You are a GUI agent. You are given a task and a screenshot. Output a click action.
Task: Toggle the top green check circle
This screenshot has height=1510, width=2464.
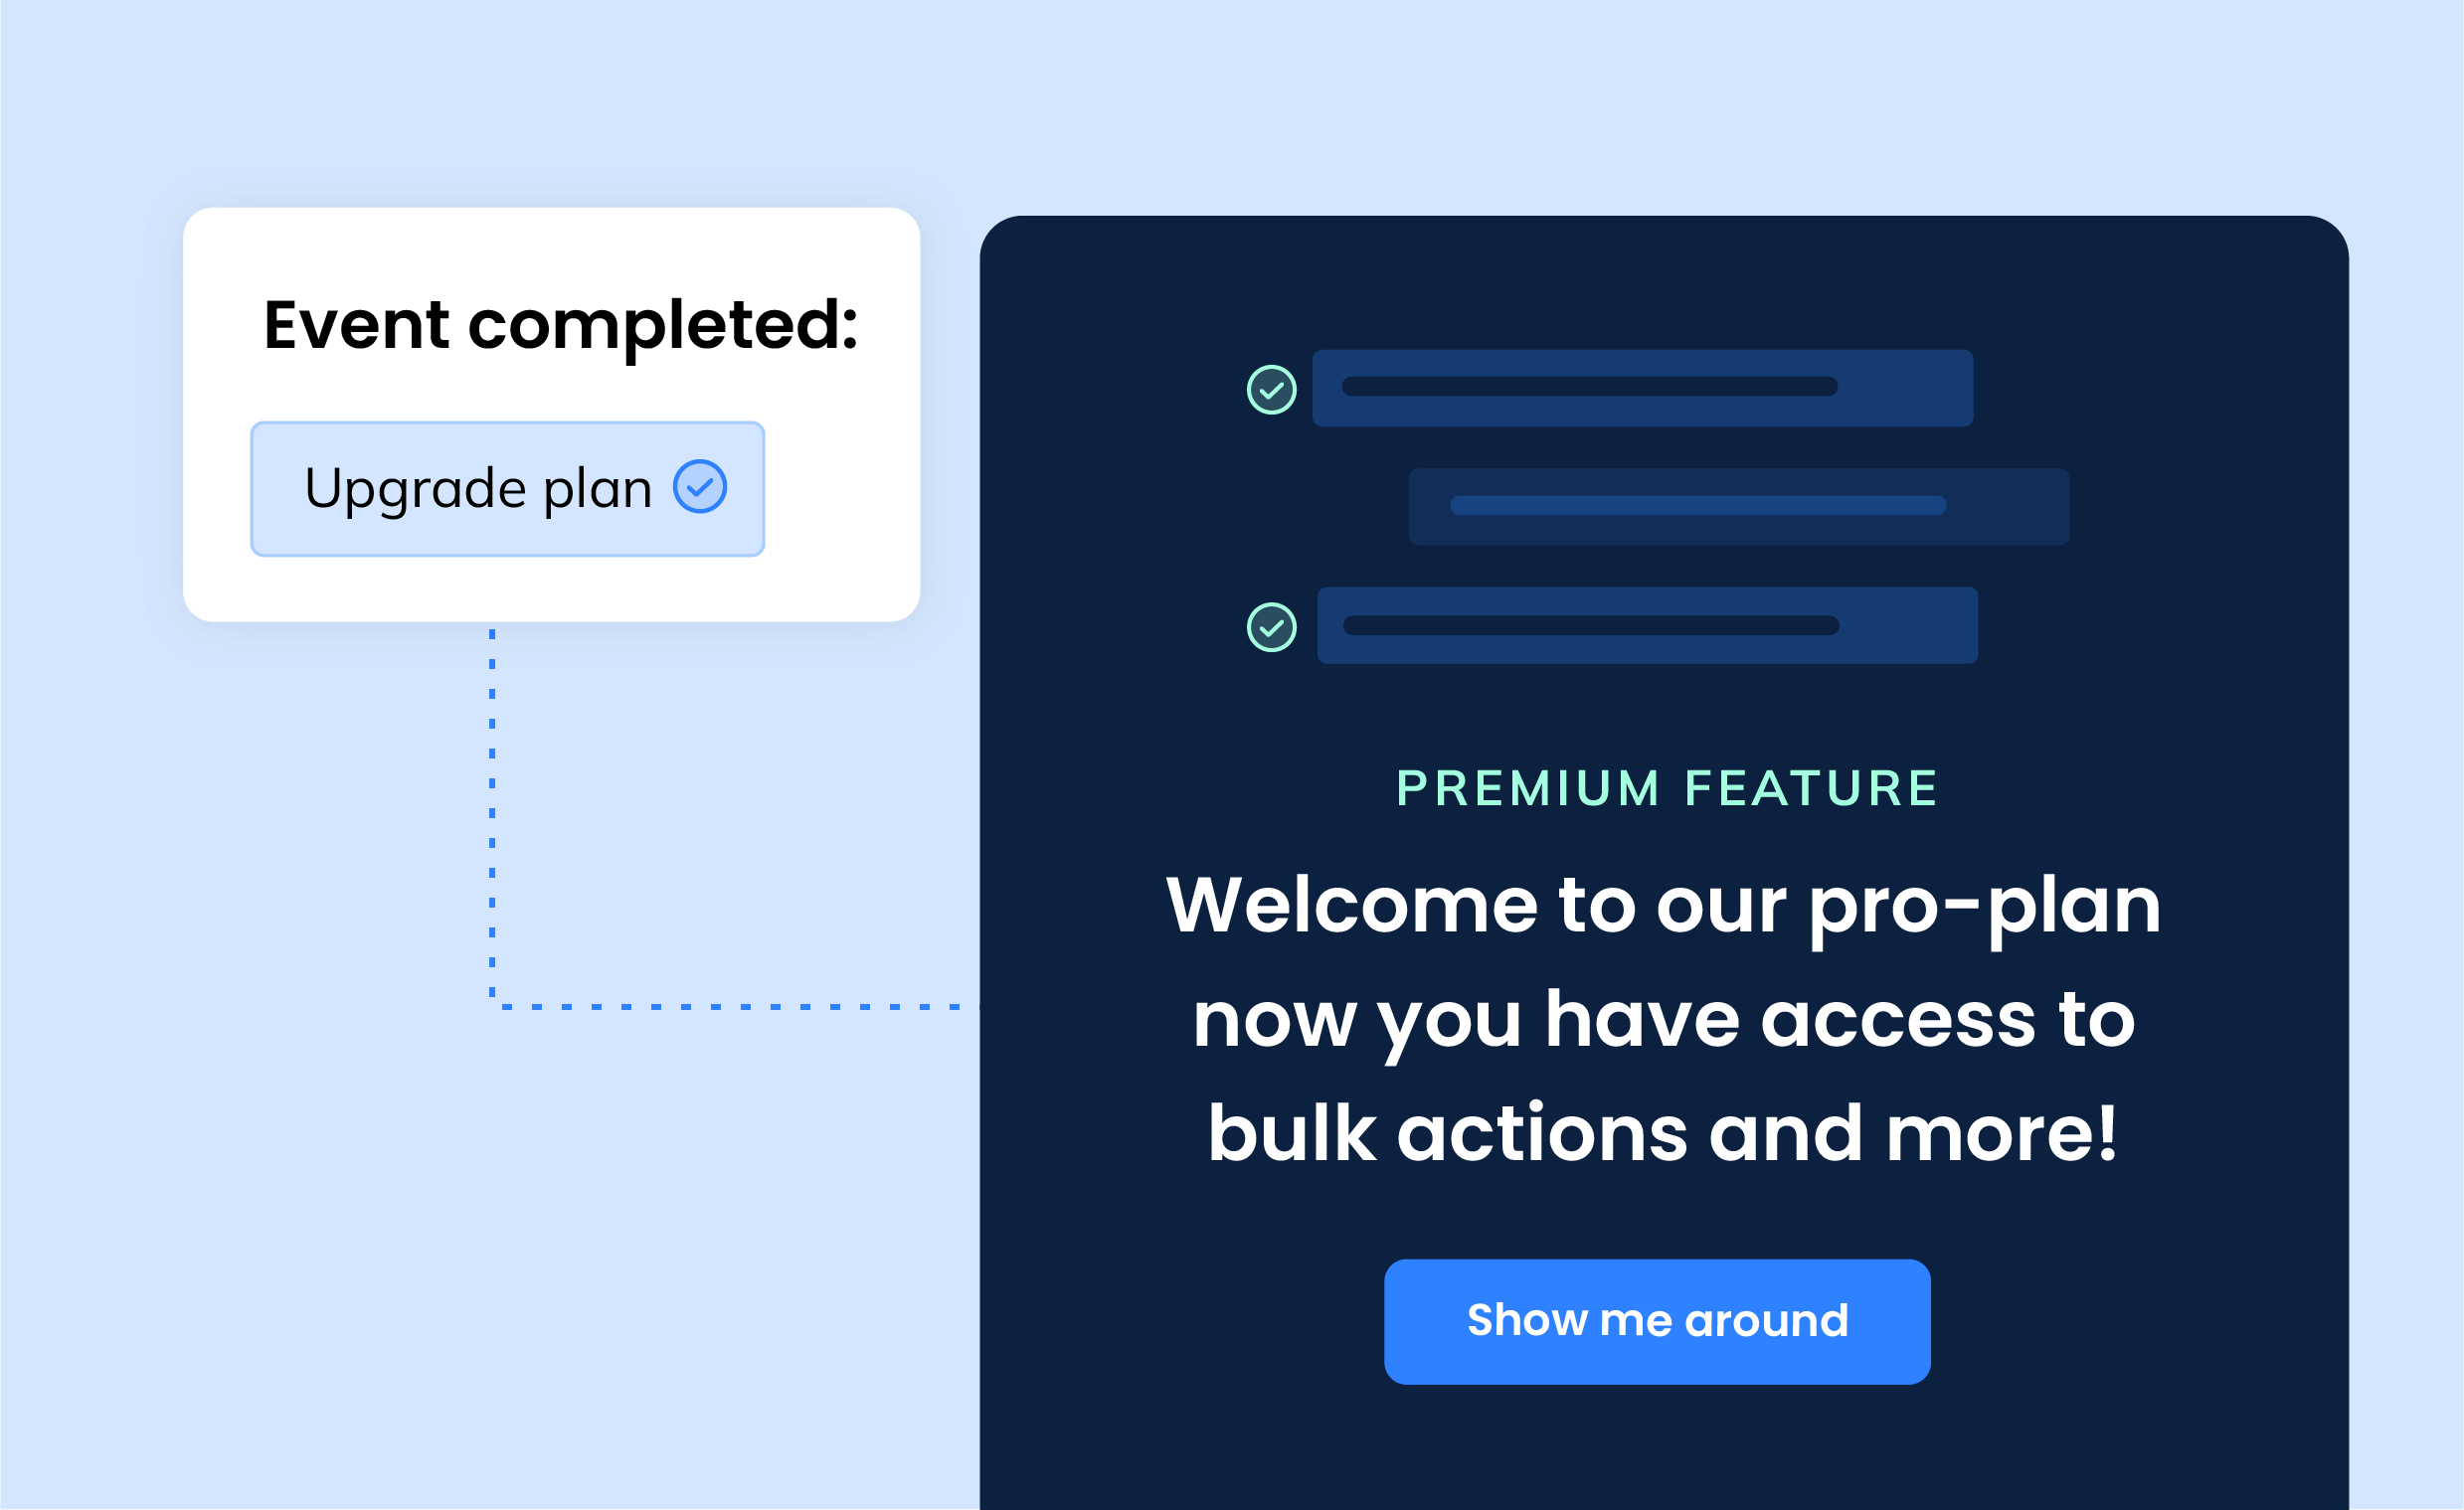[x=1271, y=390]
